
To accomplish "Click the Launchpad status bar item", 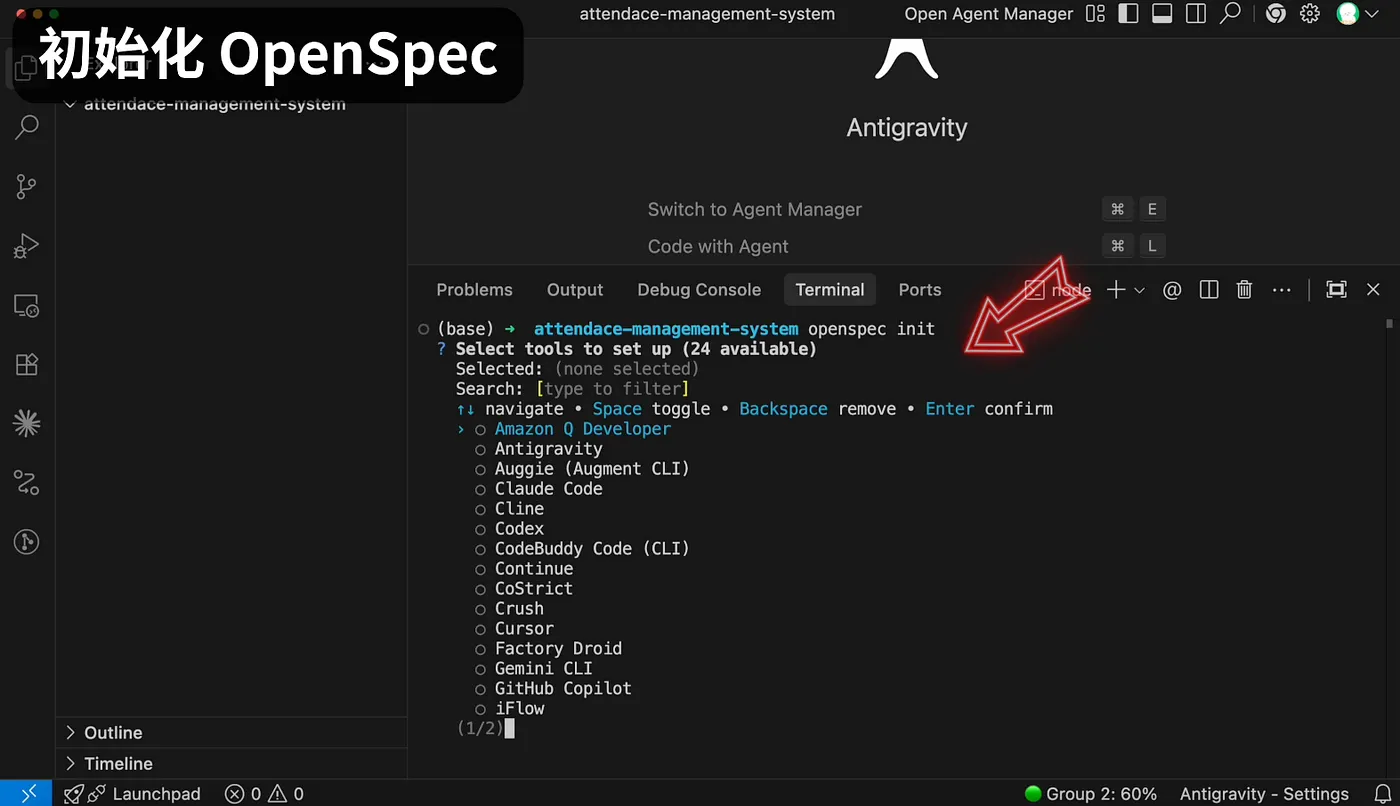I will click(132, 794).
